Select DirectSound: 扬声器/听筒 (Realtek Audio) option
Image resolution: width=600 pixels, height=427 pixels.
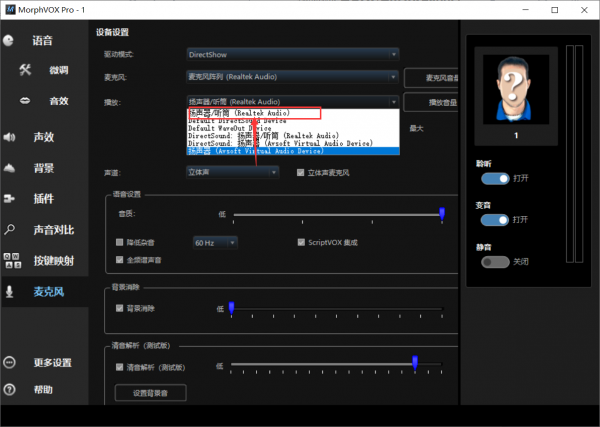tap(293, 135)
